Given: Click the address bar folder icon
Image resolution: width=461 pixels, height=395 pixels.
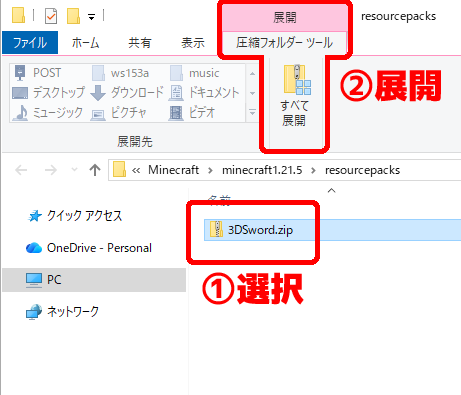Looking at the screenshot, I should 119,169.
